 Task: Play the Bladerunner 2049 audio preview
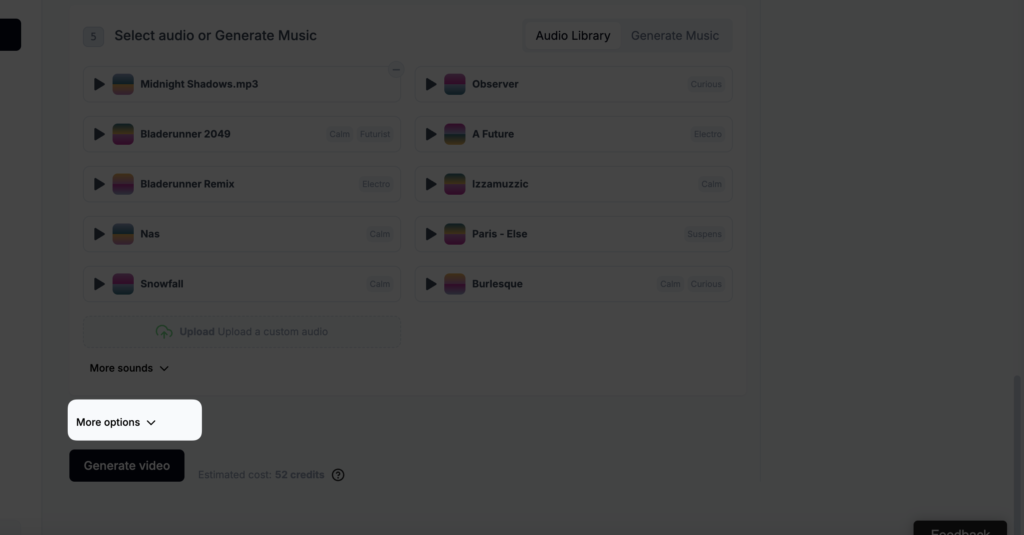(99, 134)
